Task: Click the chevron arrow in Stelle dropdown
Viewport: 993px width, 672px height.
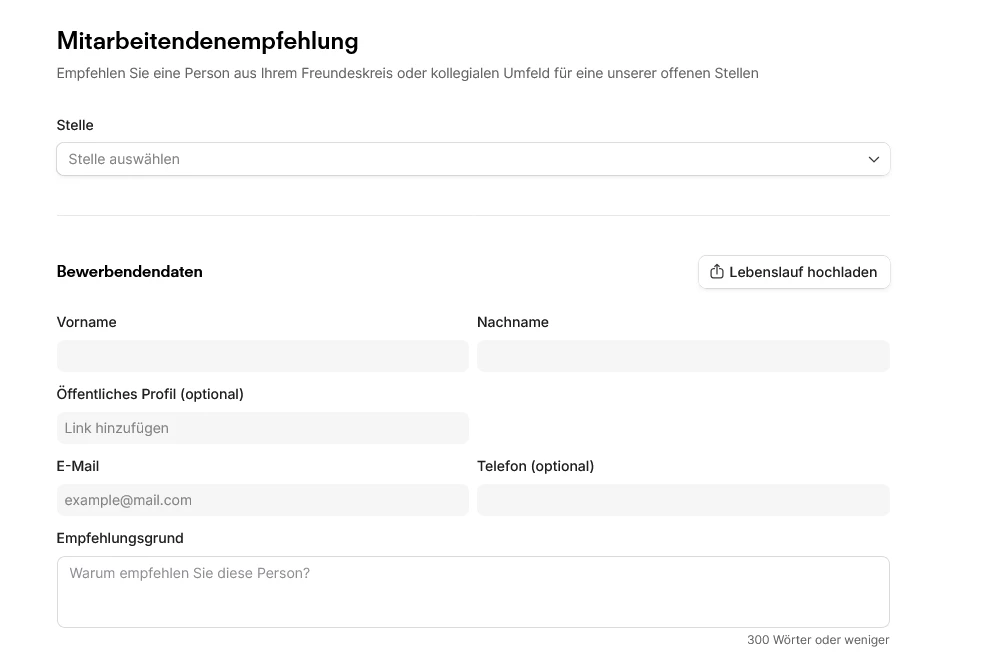Action: (873, 159)
